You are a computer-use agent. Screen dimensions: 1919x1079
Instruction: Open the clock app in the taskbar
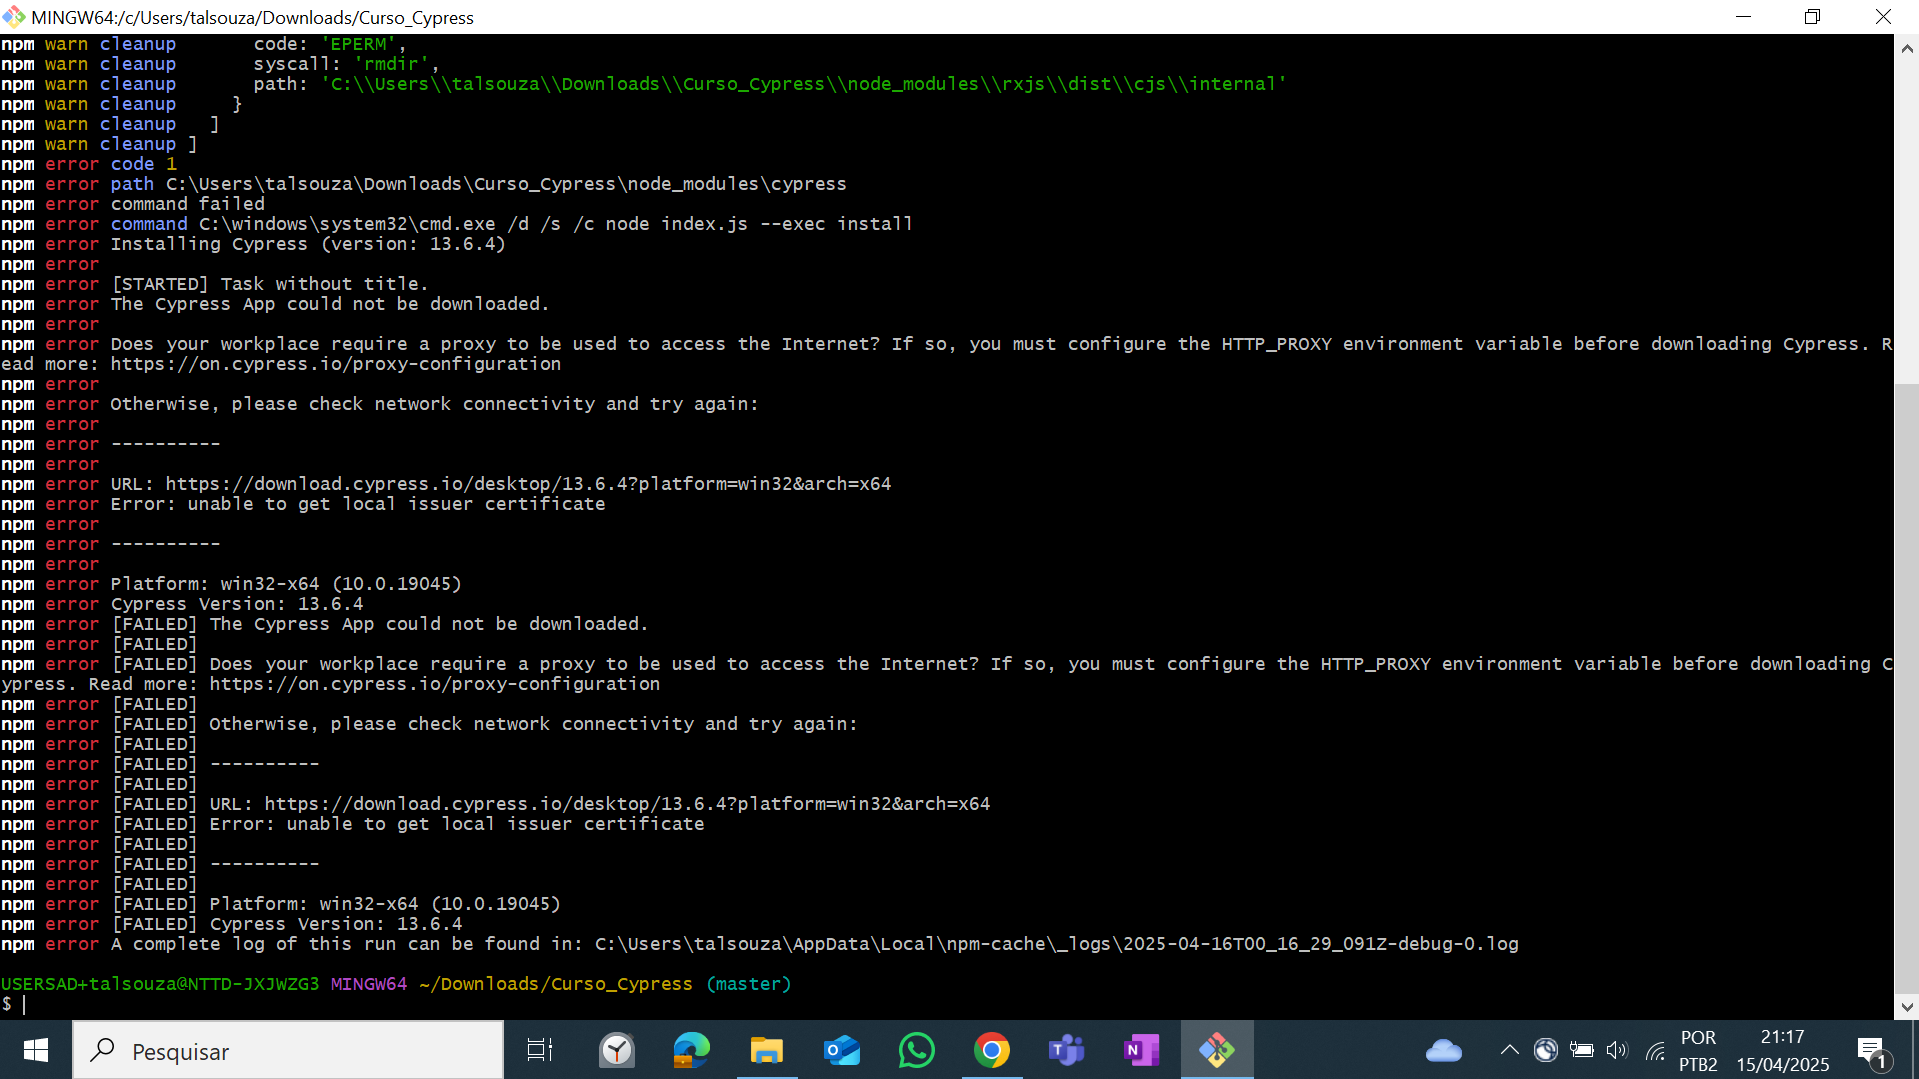pyautogui.click(x=617, y=1050)
